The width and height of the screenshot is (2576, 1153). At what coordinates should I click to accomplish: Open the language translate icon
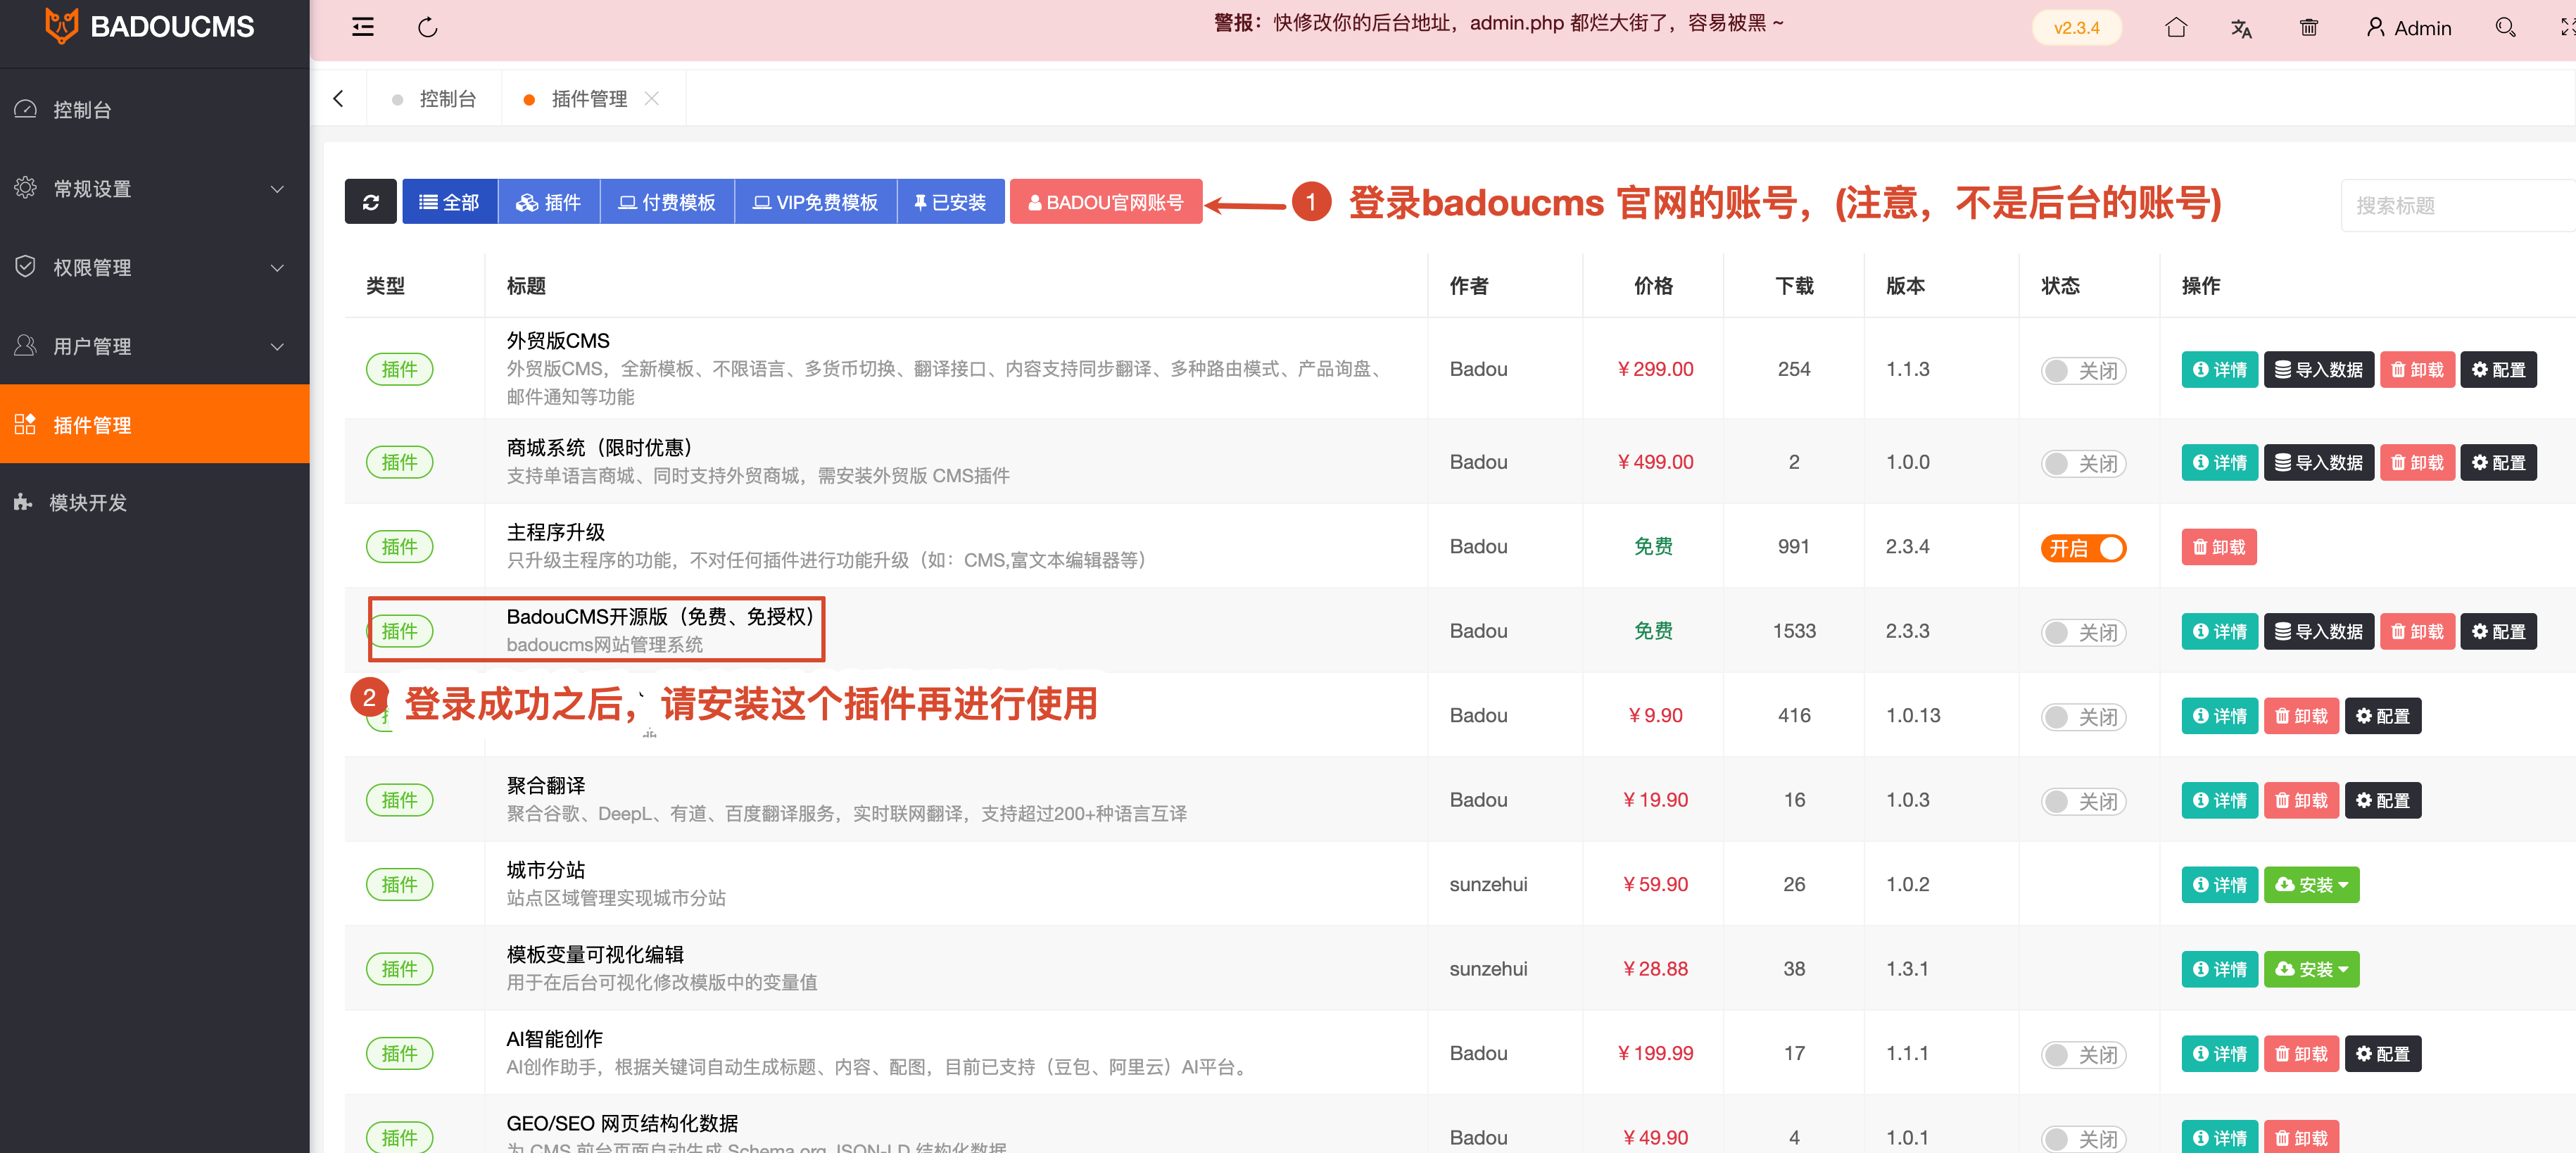[x=2241, y=28]
